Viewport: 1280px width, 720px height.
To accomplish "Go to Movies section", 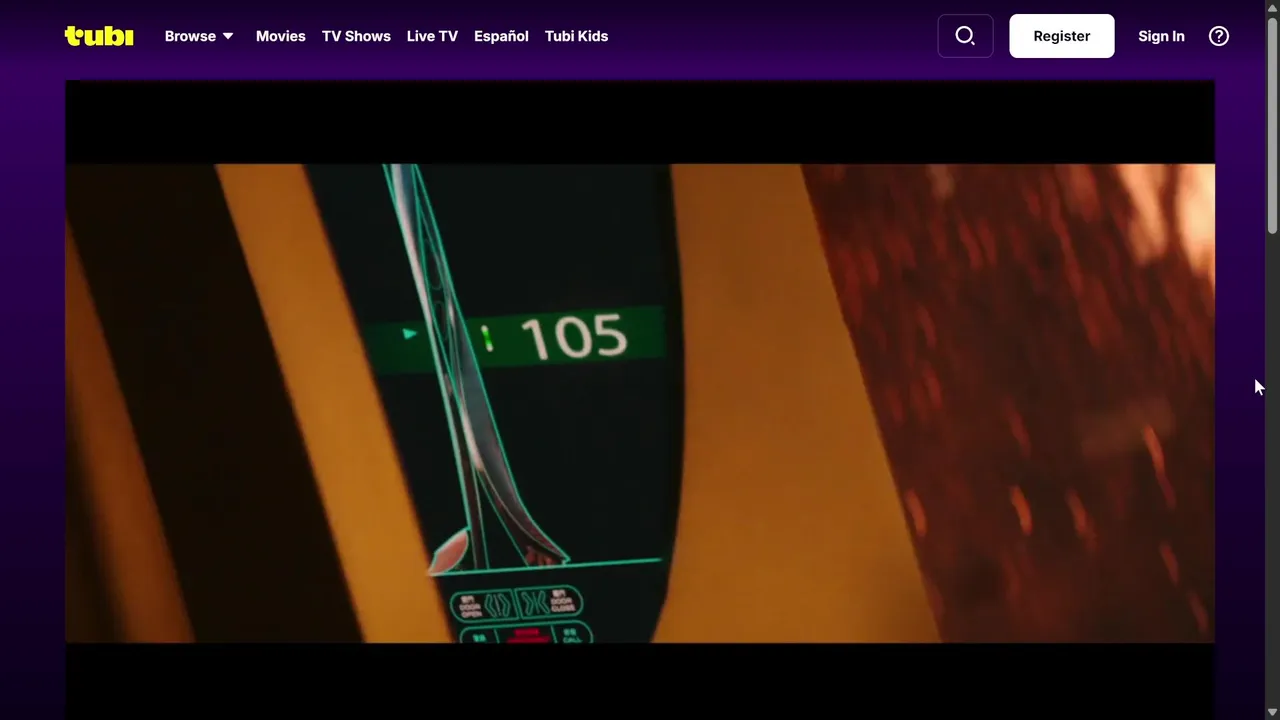I will (x=281, y=36).
